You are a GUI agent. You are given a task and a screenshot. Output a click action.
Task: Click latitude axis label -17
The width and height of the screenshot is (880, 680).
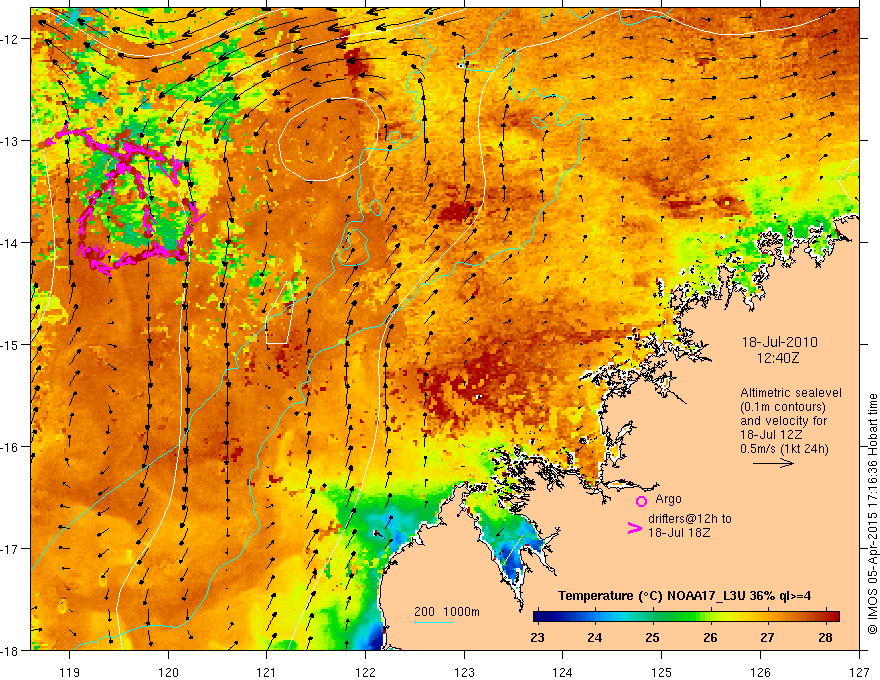[x=10, y=548]
